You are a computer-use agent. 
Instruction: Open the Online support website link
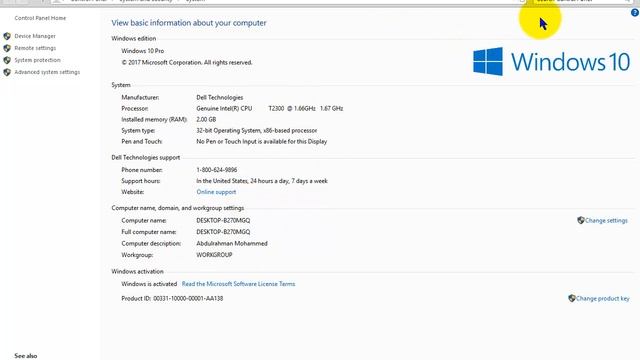(216, 192)
